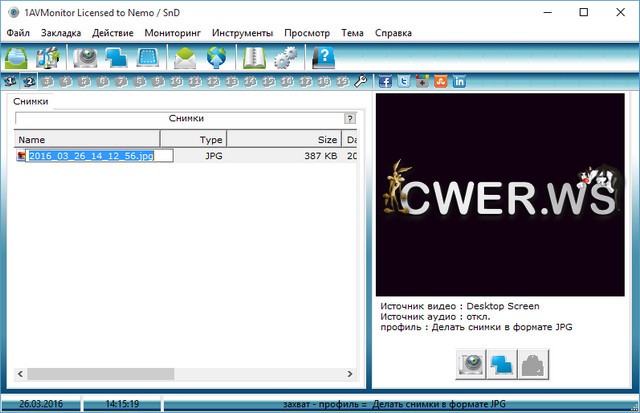Share via the Twitter icon
Viewport: 640px width, 413px height.
click(405, 81)
